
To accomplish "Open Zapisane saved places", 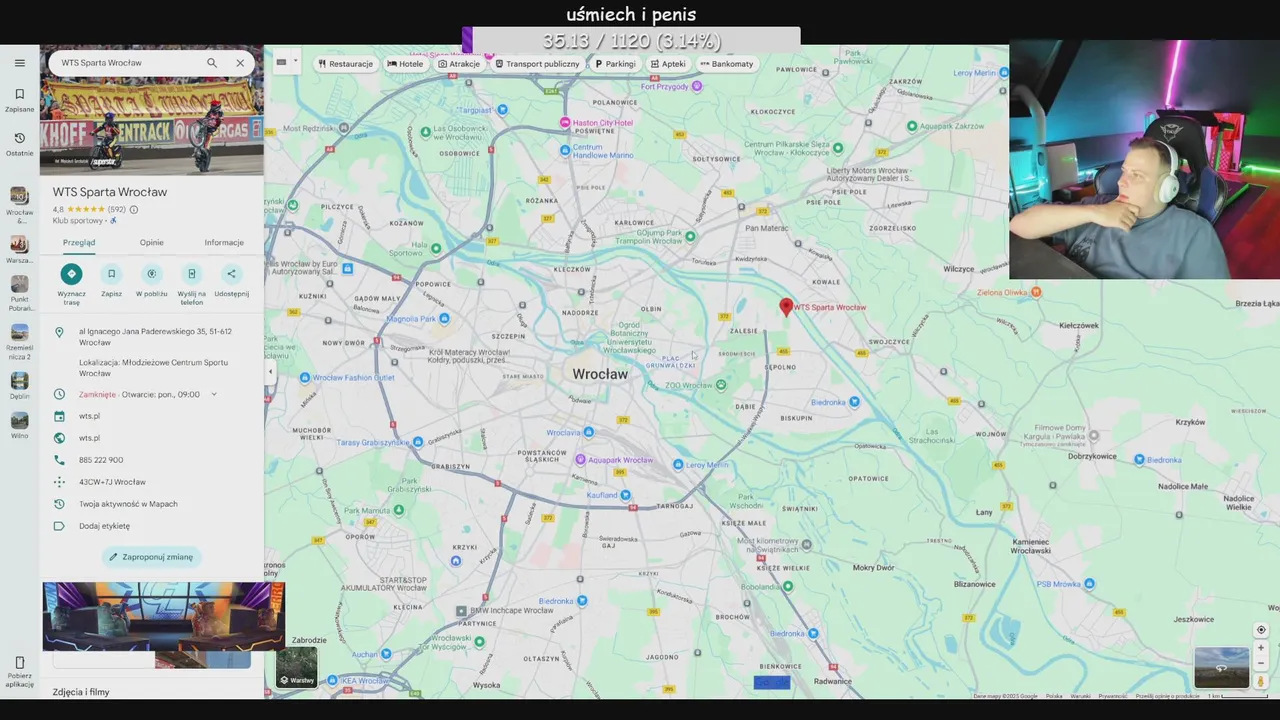I will (x=19, y=99).
